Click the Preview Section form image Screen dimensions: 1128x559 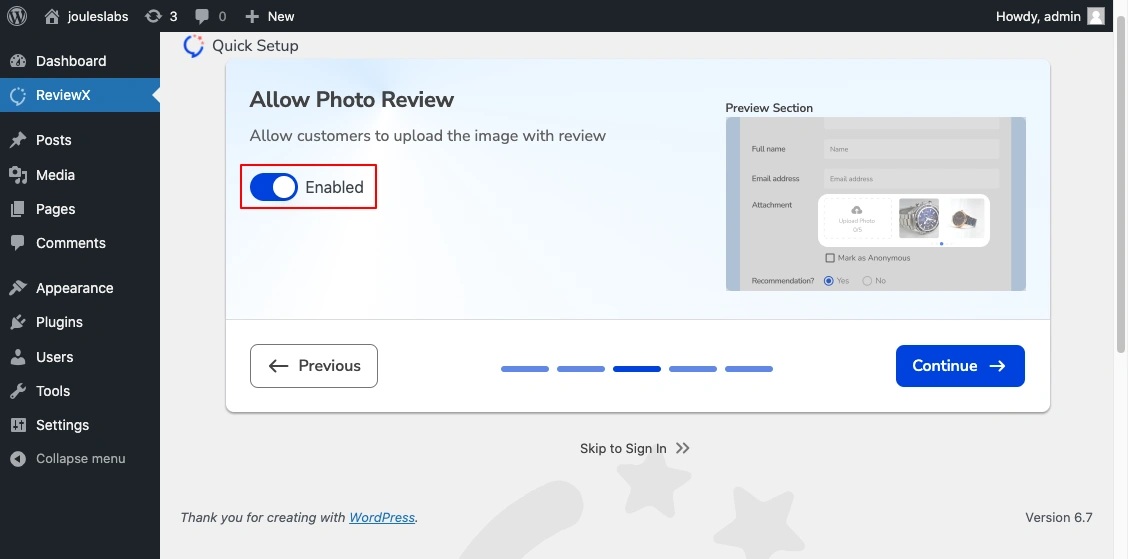coord(875,204)
